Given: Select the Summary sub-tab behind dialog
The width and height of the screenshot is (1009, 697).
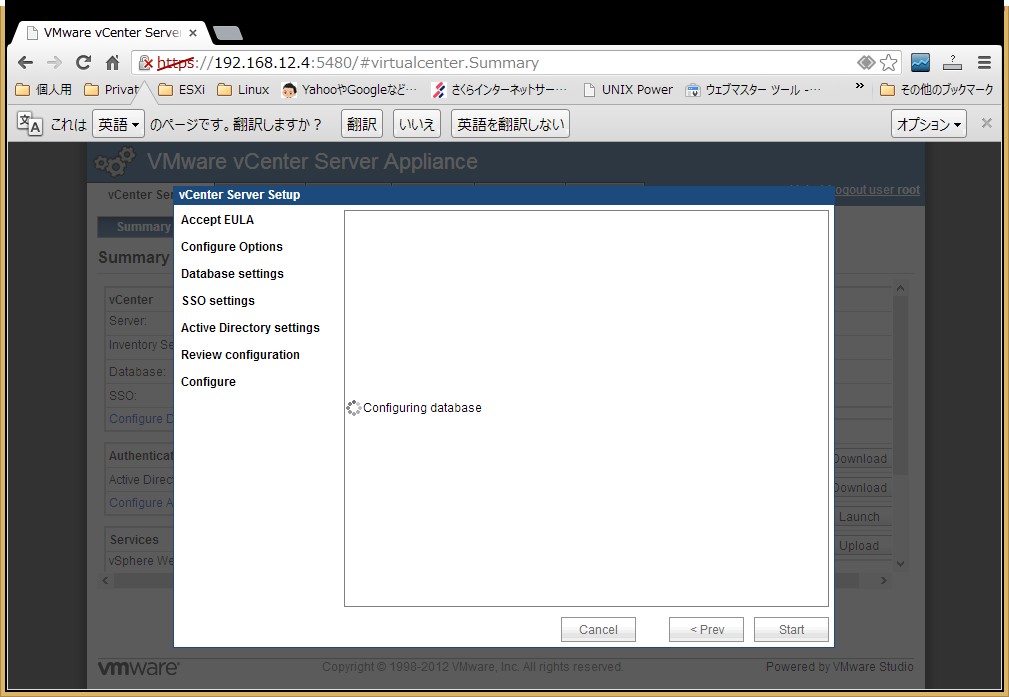Looking at the screenshot, I should coord(136,227).
